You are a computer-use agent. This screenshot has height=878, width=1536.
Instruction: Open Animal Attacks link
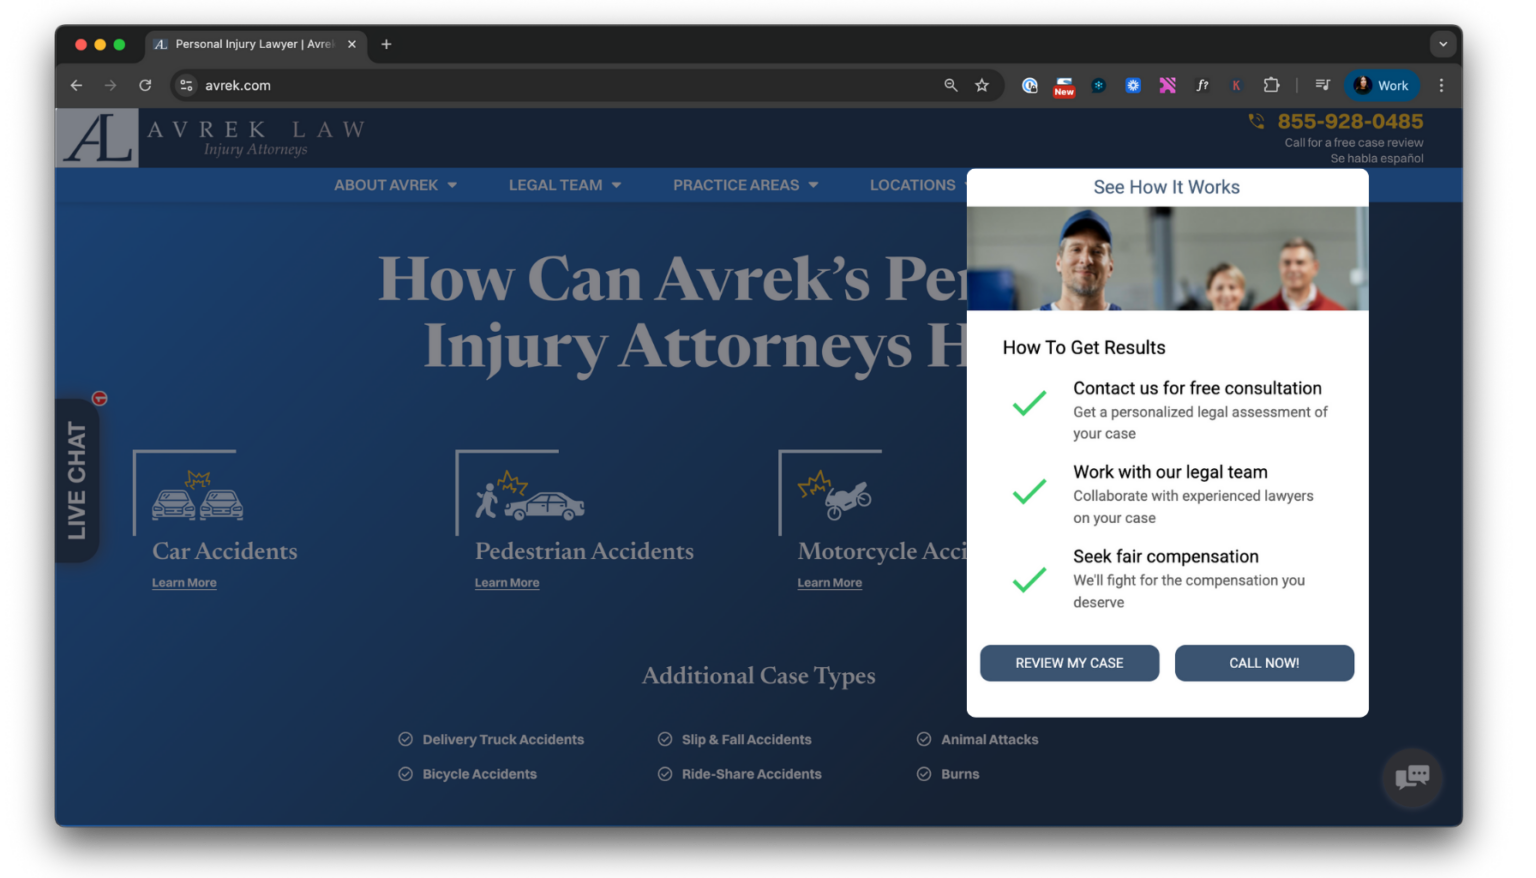tap(989, 740)
